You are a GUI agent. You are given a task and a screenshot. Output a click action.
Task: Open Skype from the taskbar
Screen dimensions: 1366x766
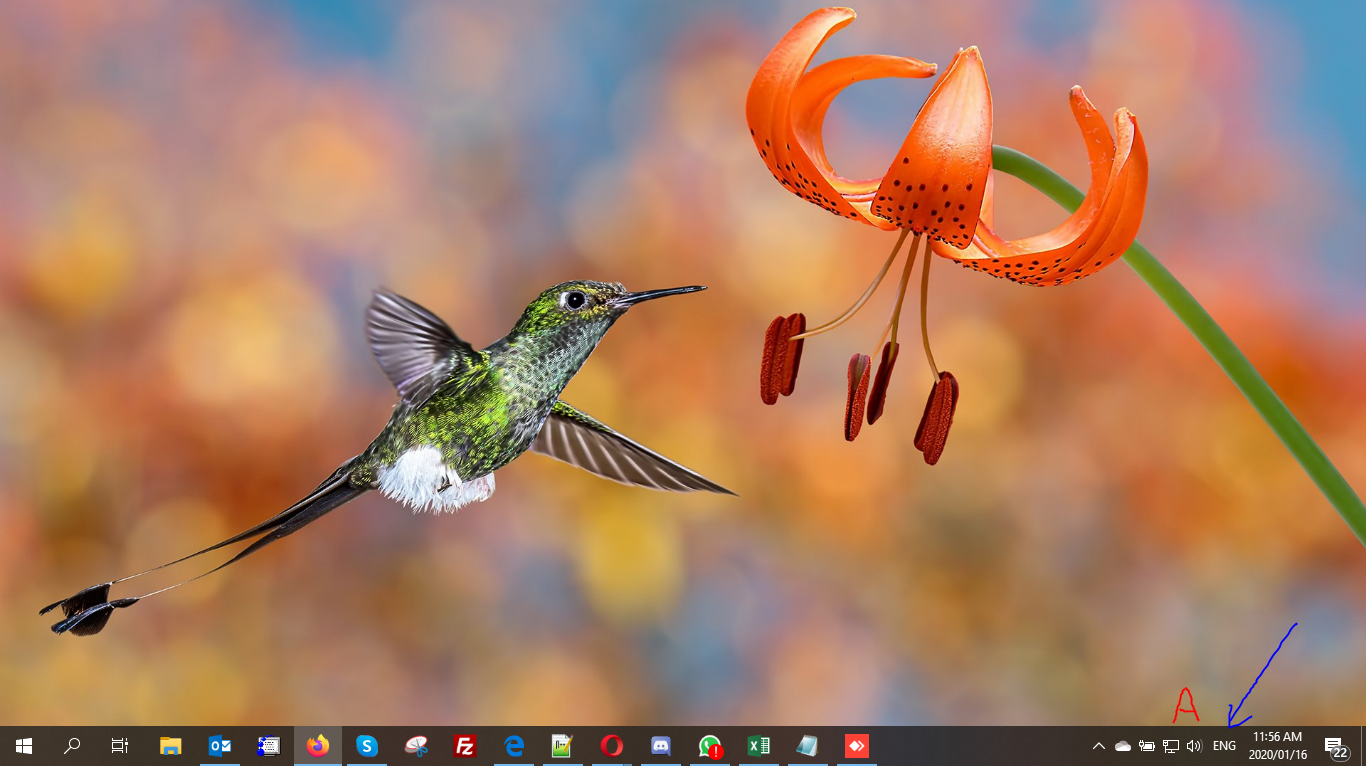click(367, 746)
